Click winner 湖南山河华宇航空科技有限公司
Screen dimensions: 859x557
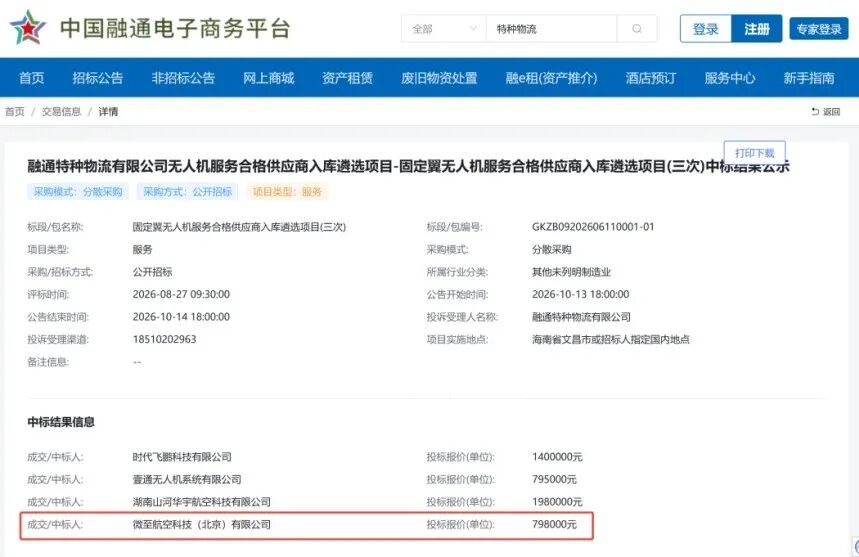[202, 502]
